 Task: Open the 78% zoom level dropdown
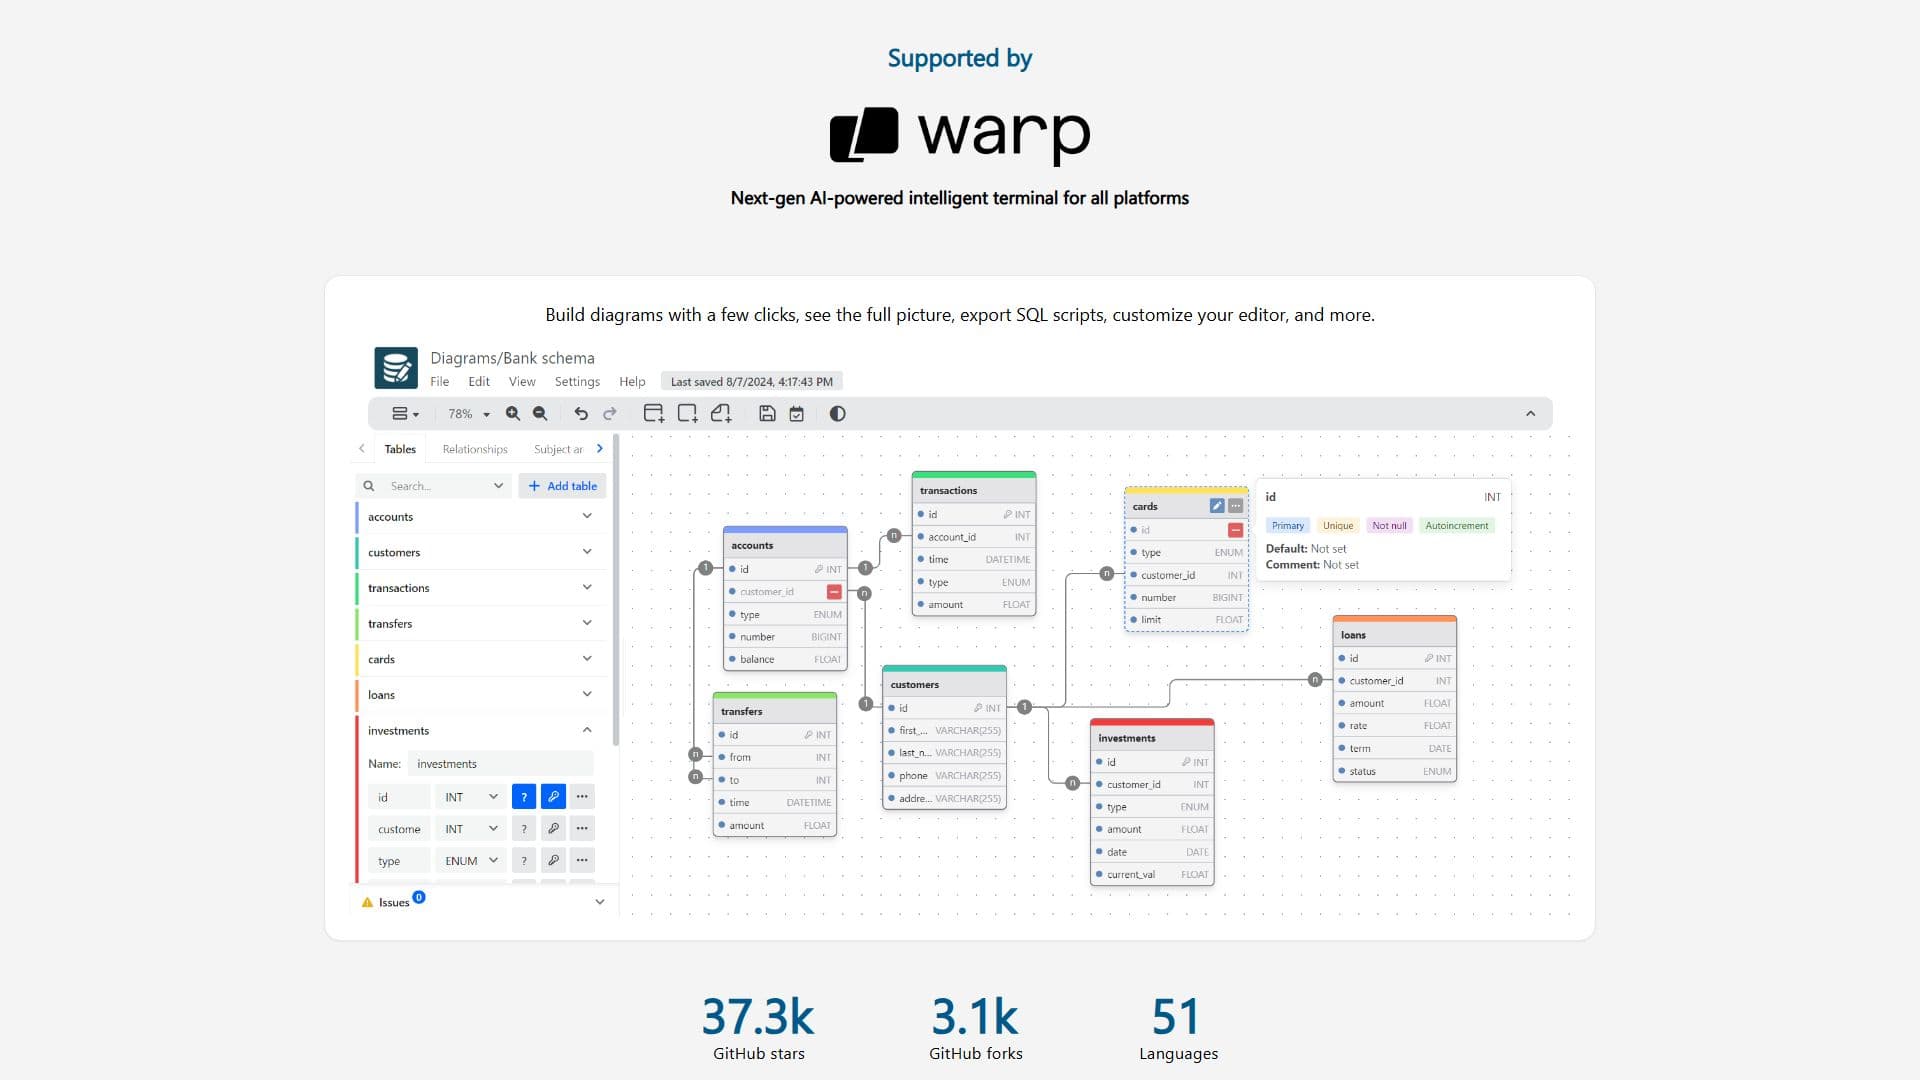coord(469,414)
